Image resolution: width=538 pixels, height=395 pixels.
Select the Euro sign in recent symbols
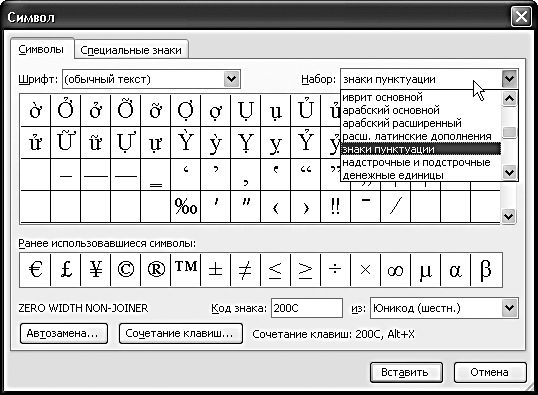click(35, 270)
